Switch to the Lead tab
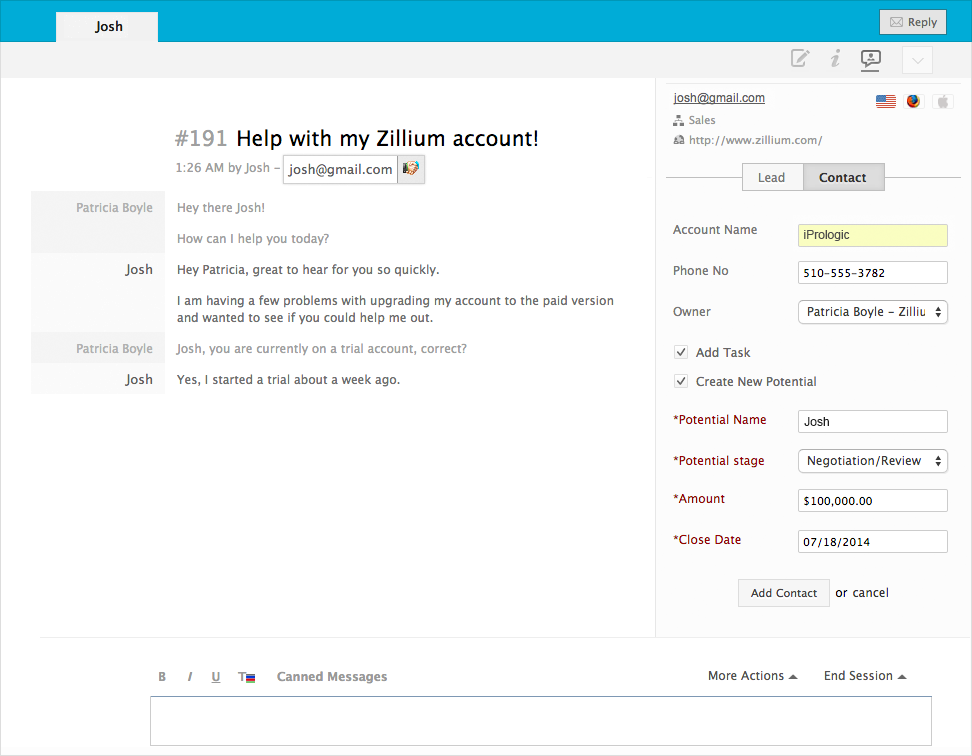 pos(771,177)
